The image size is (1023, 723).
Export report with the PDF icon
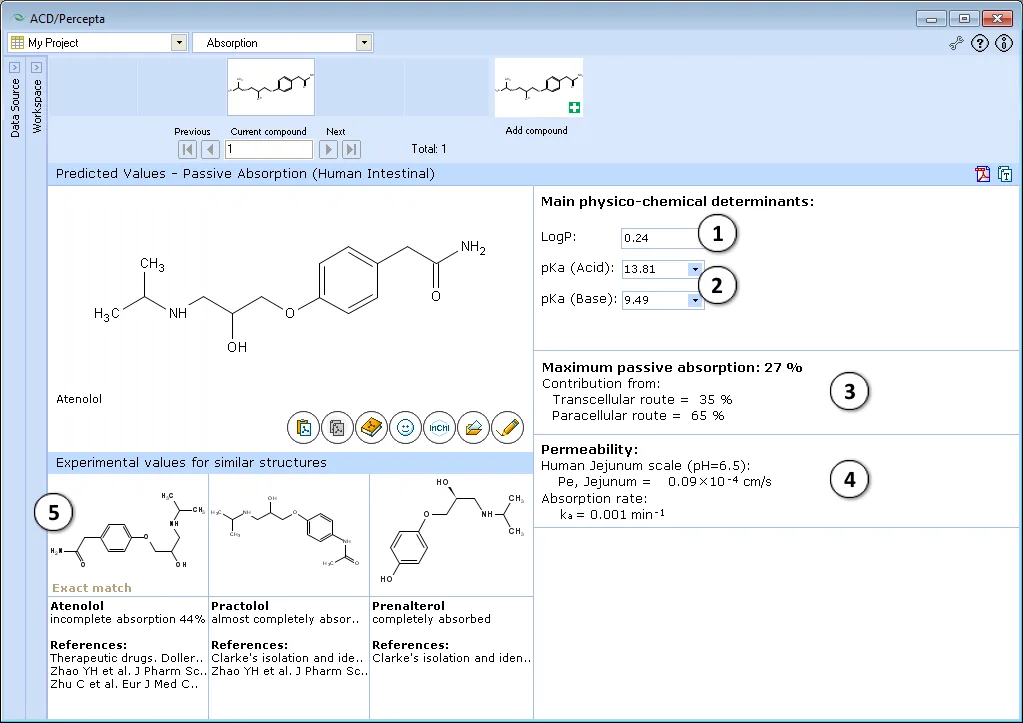pos(983,174)
